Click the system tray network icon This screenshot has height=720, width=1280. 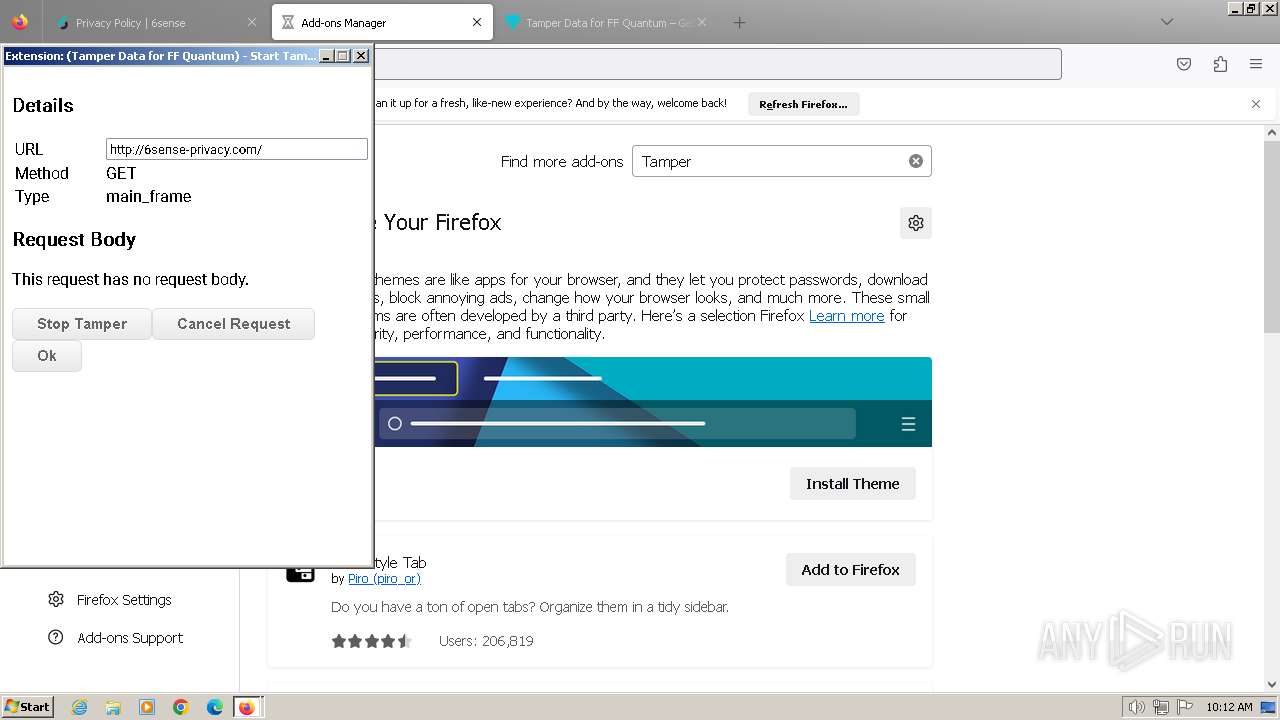1161,707
